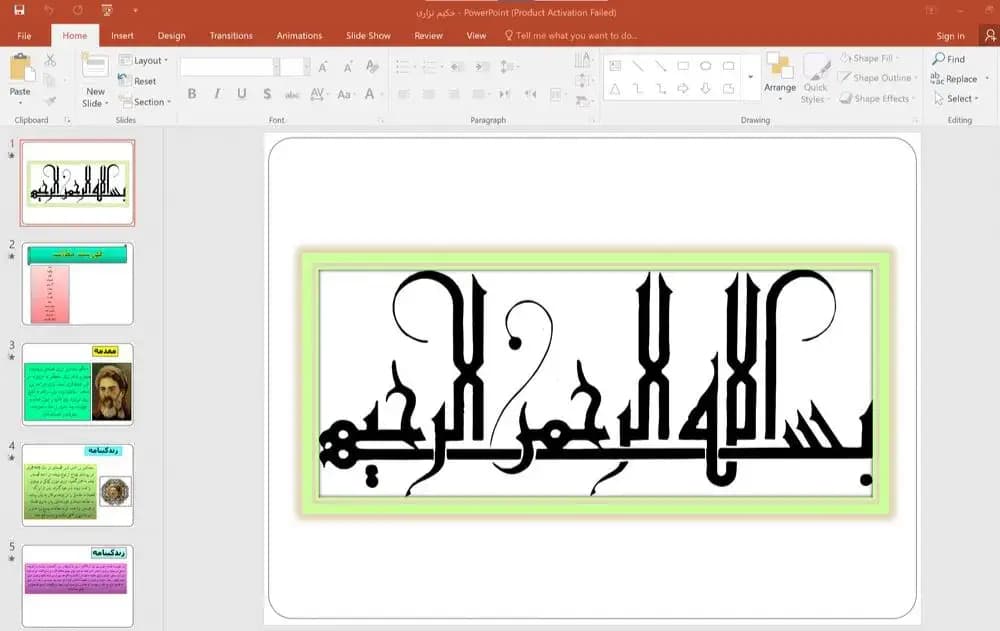The image size is (1000, 631).
Task: Click the Reset button in Slides group
Action: (138, 81)
